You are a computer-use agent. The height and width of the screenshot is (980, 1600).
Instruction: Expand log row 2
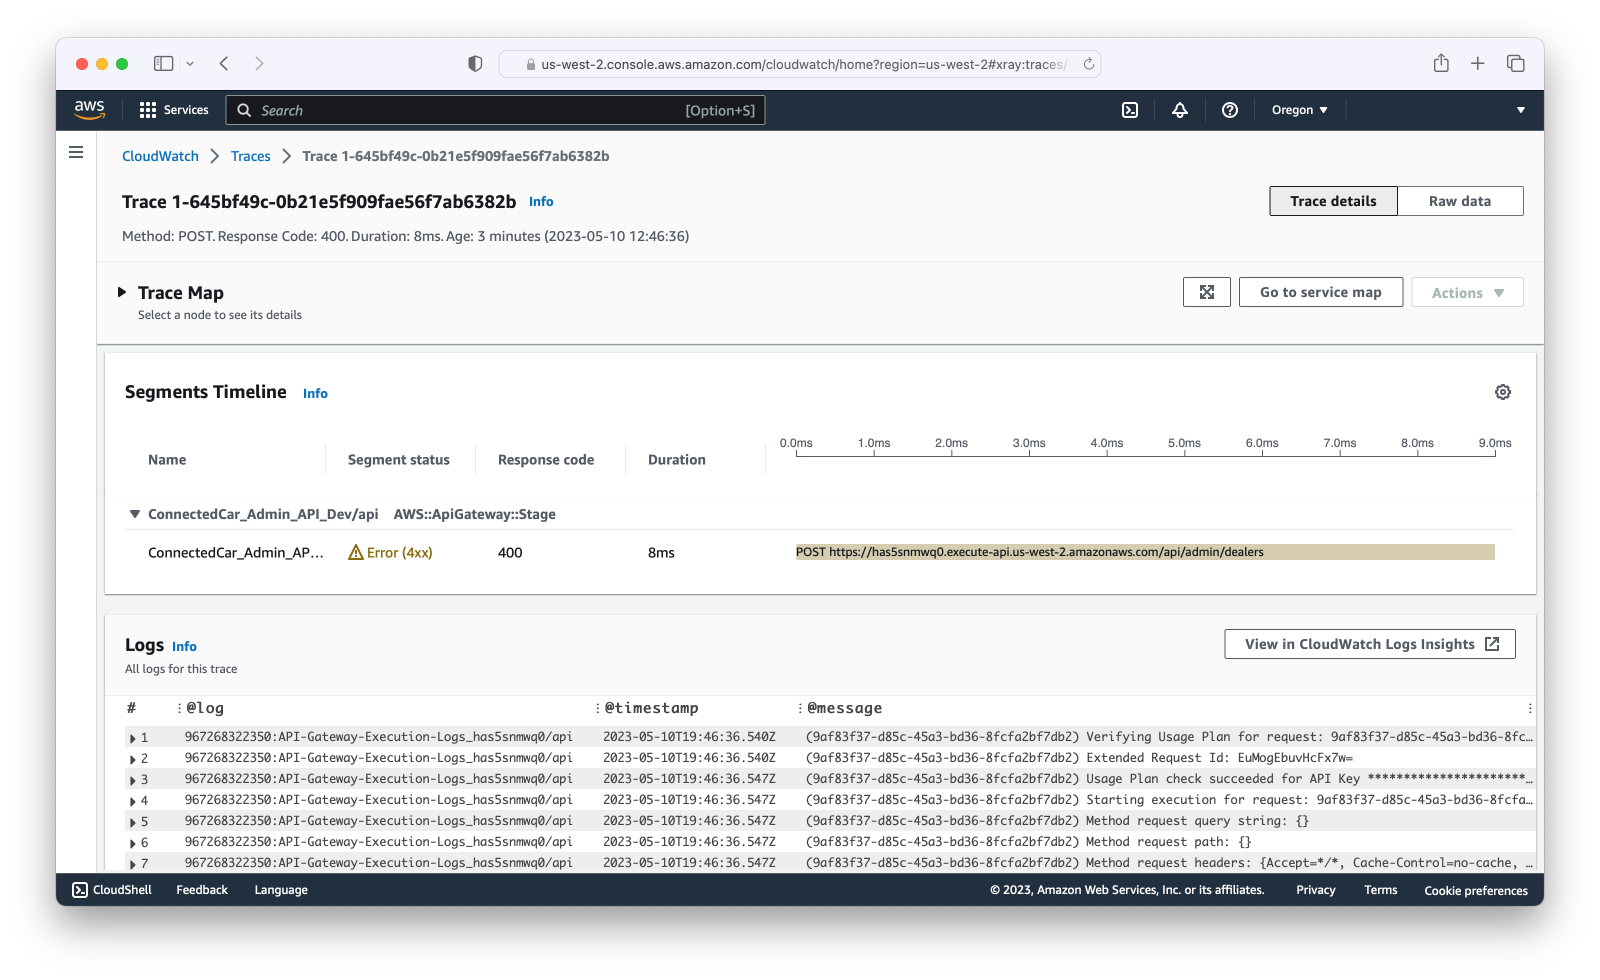click(x=132, y=759)
